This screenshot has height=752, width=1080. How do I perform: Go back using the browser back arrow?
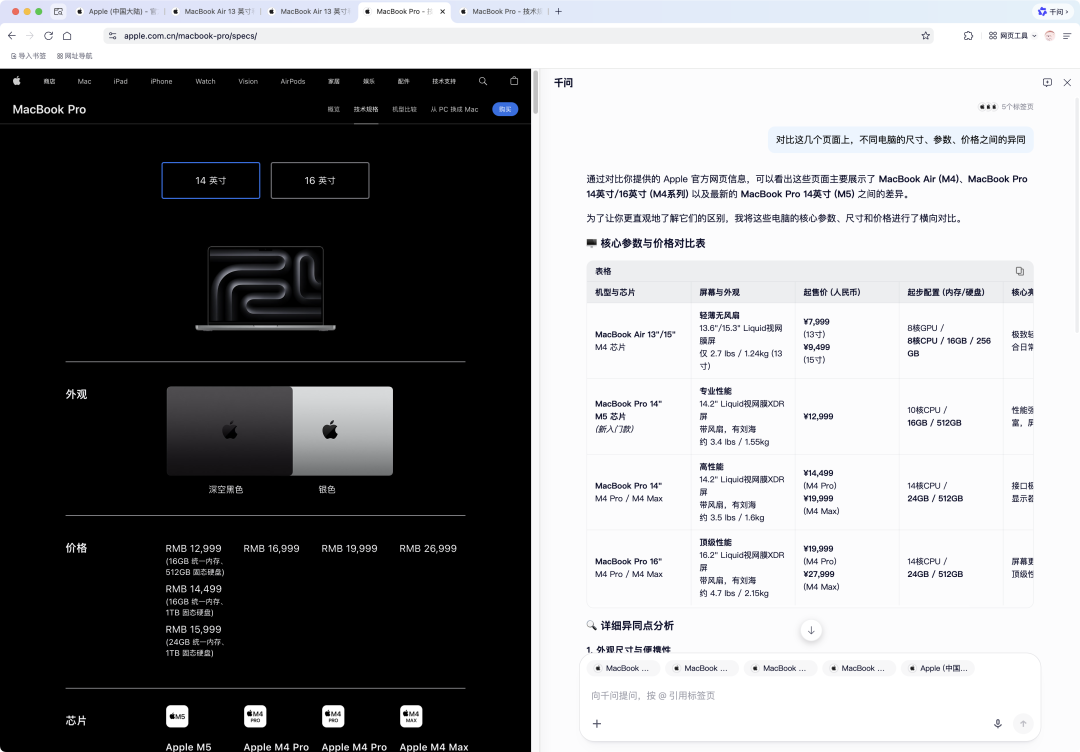point(12,36)
